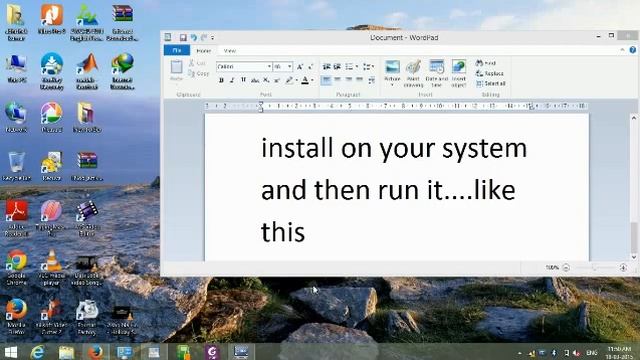Click the word 'this' in the document
The height and width of the screenshot is (360, 640).
[x=283, y=232]
